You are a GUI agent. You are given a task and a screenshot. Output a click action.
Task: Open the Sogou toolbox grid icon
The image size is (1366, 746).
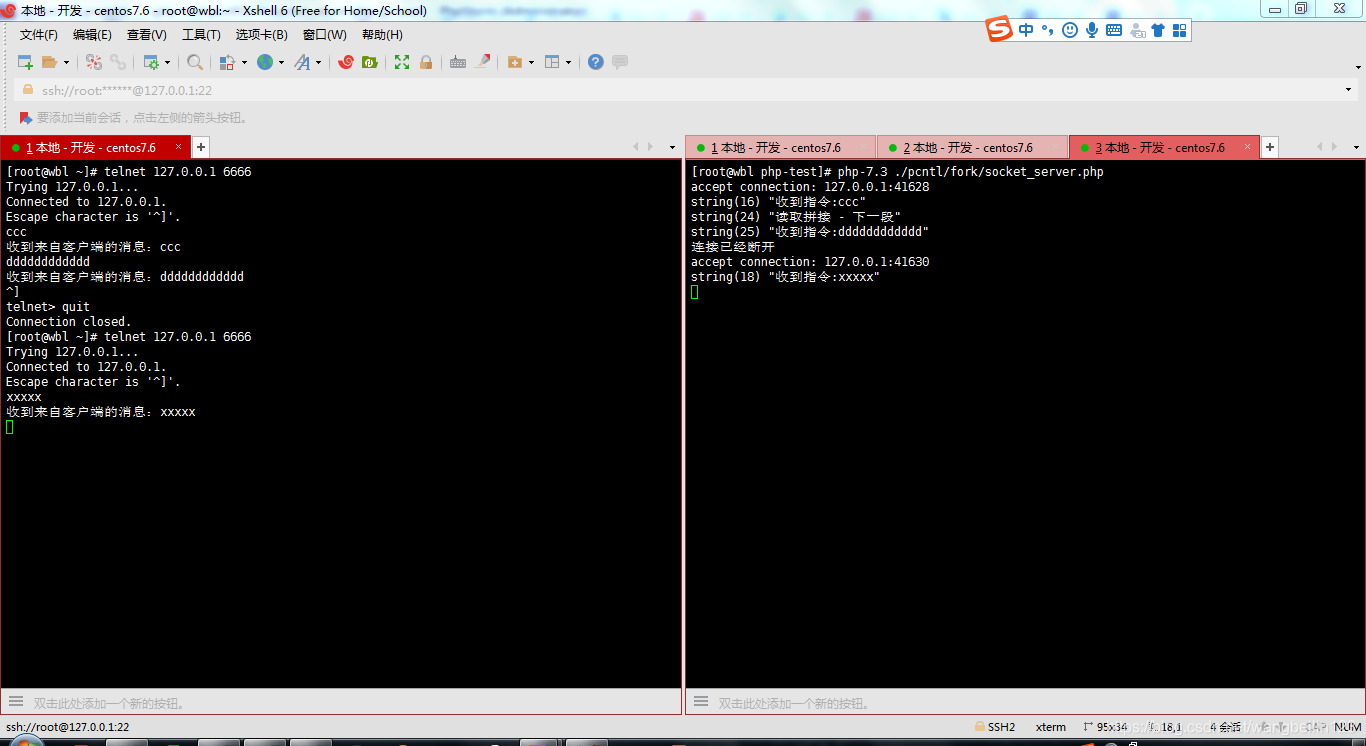click(1179, 30)
